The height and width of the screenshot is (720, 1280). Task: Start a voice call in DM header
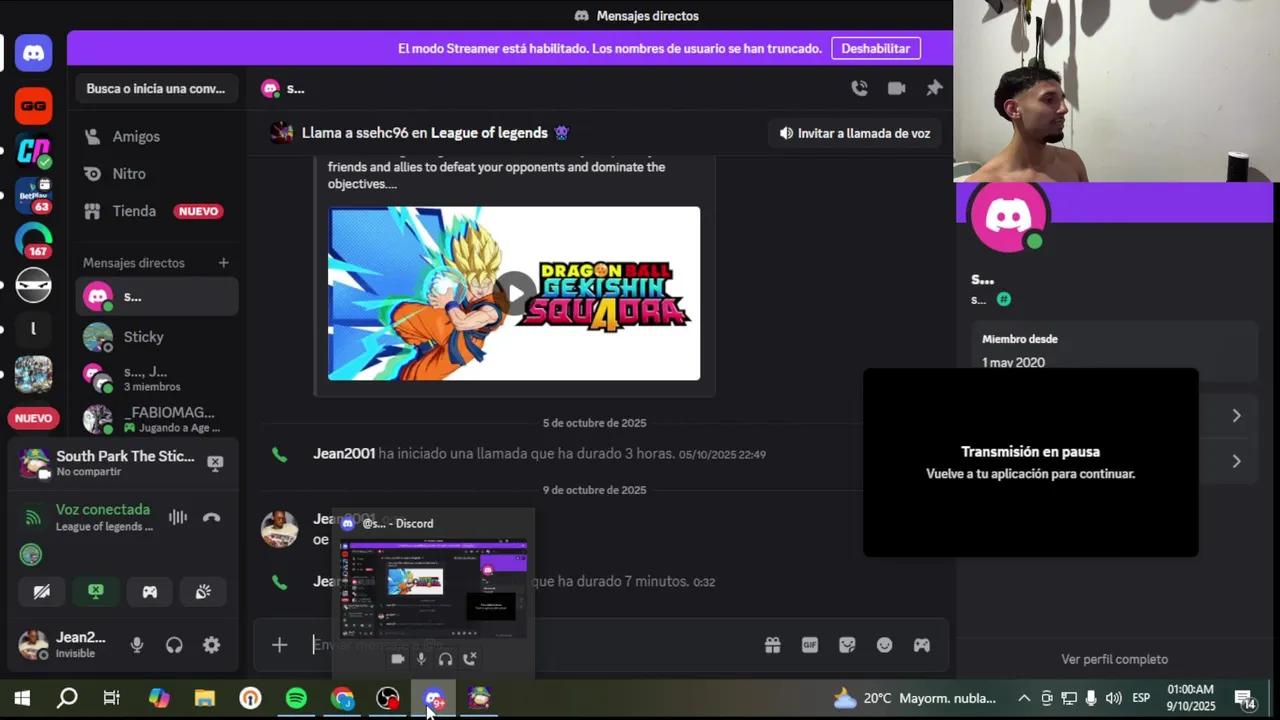click(x=859, y=88)
